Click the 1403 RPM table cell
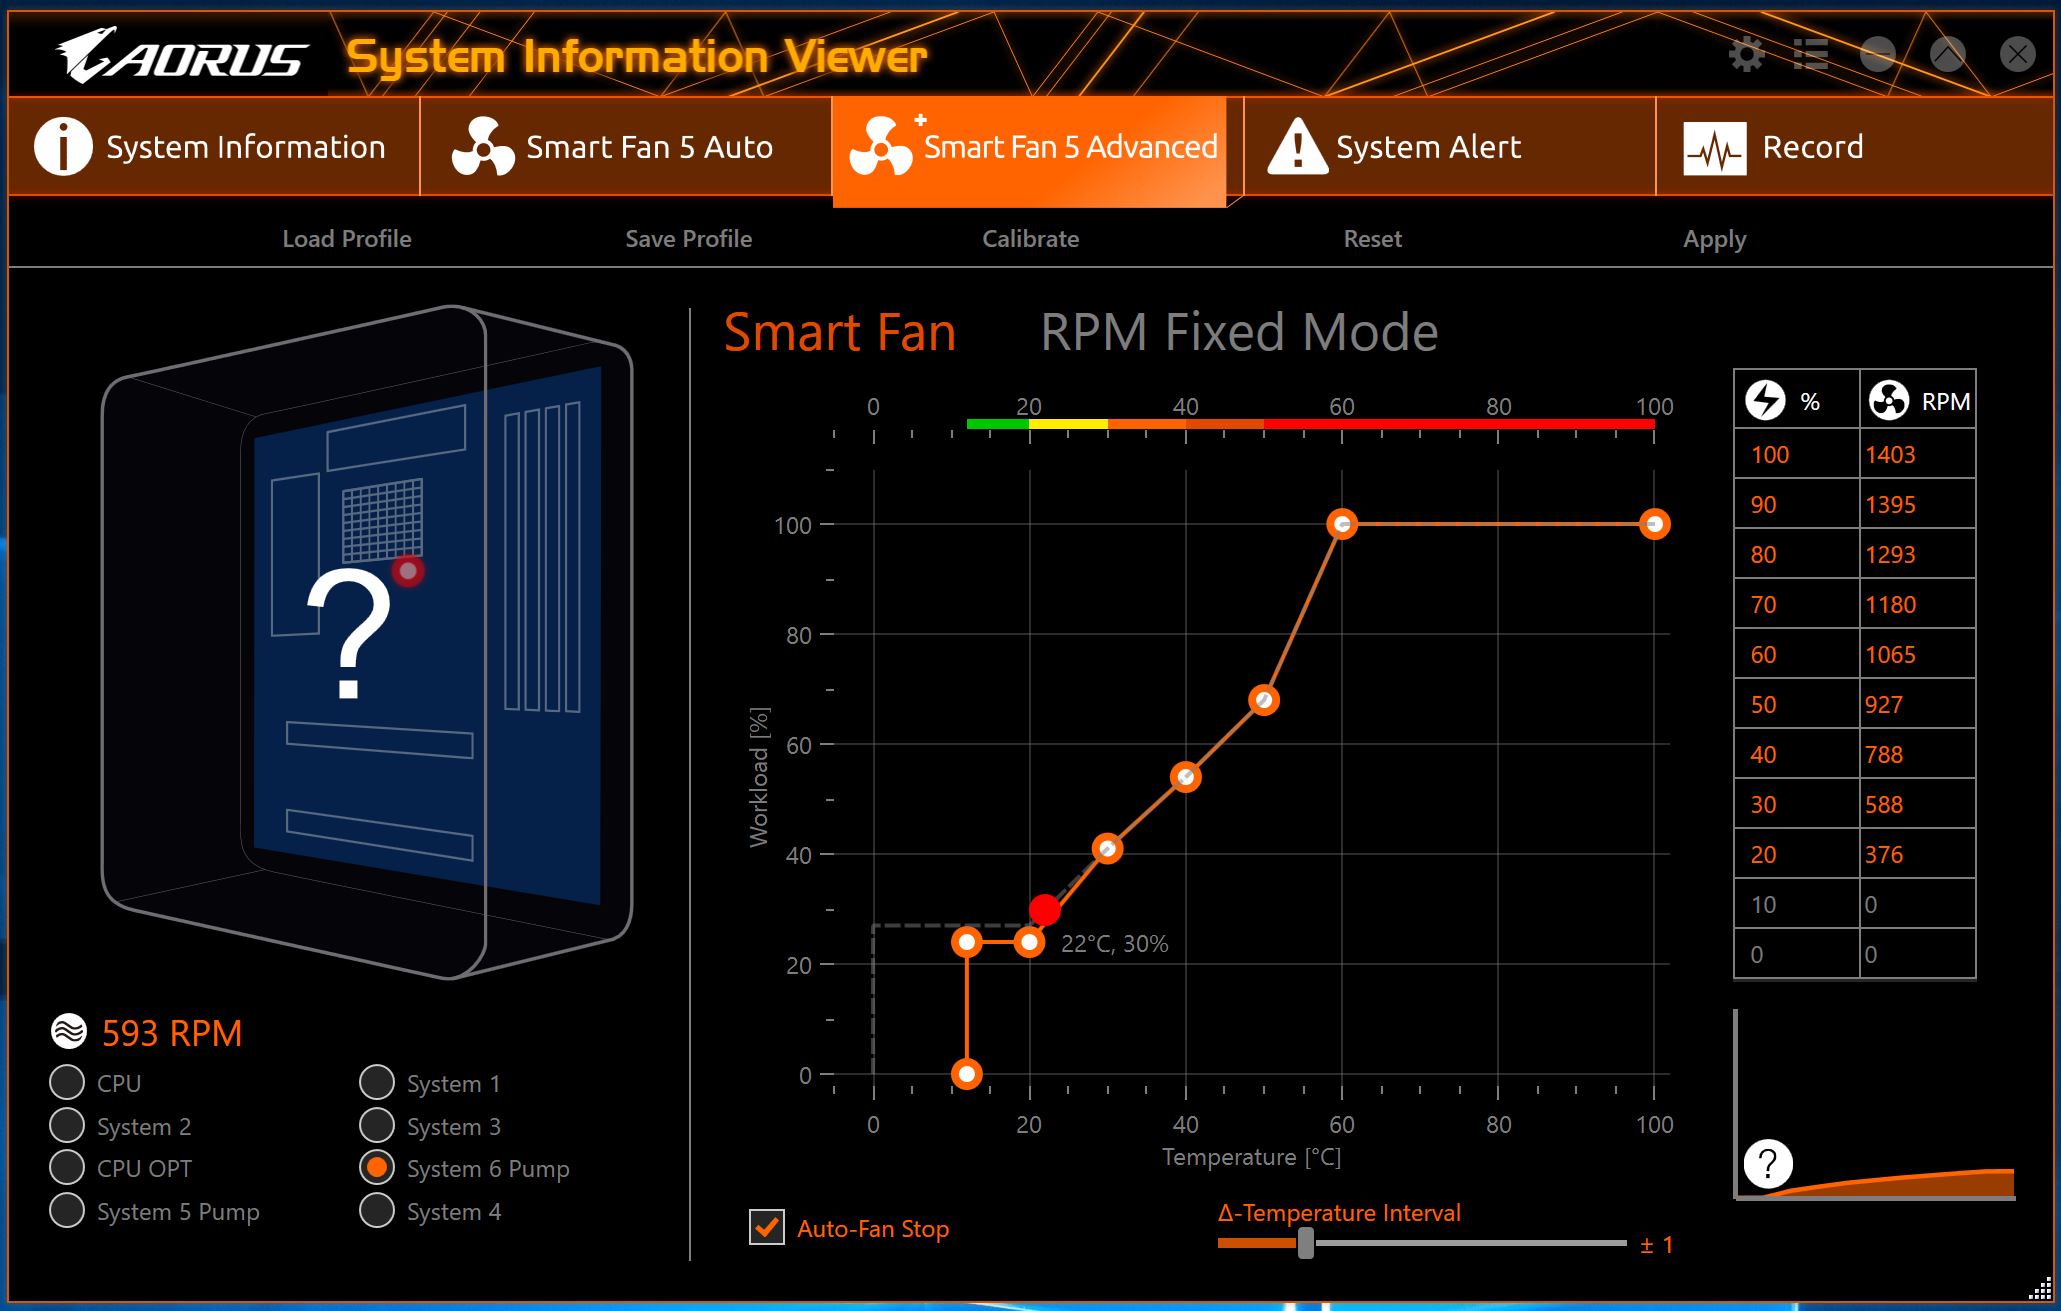 [1917, 454]
